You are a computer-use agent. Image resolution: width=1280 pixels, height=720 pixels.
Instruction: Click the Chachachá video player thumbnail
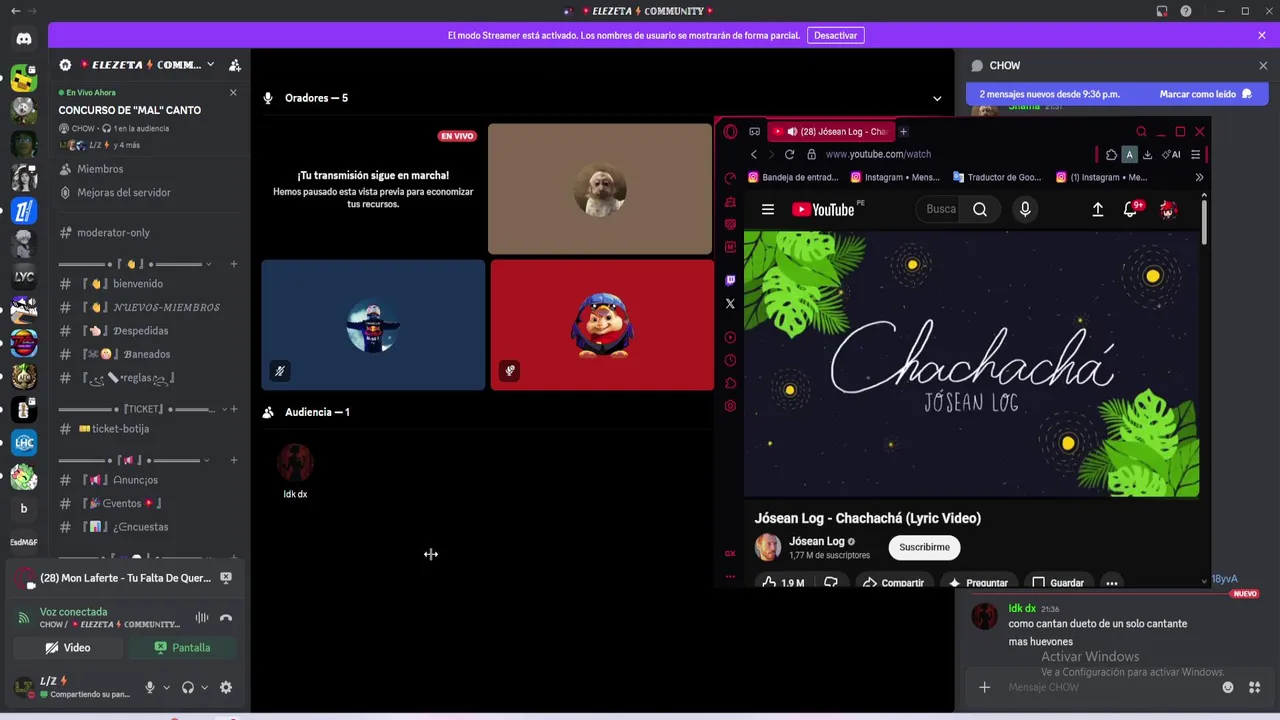click(971, 364)
